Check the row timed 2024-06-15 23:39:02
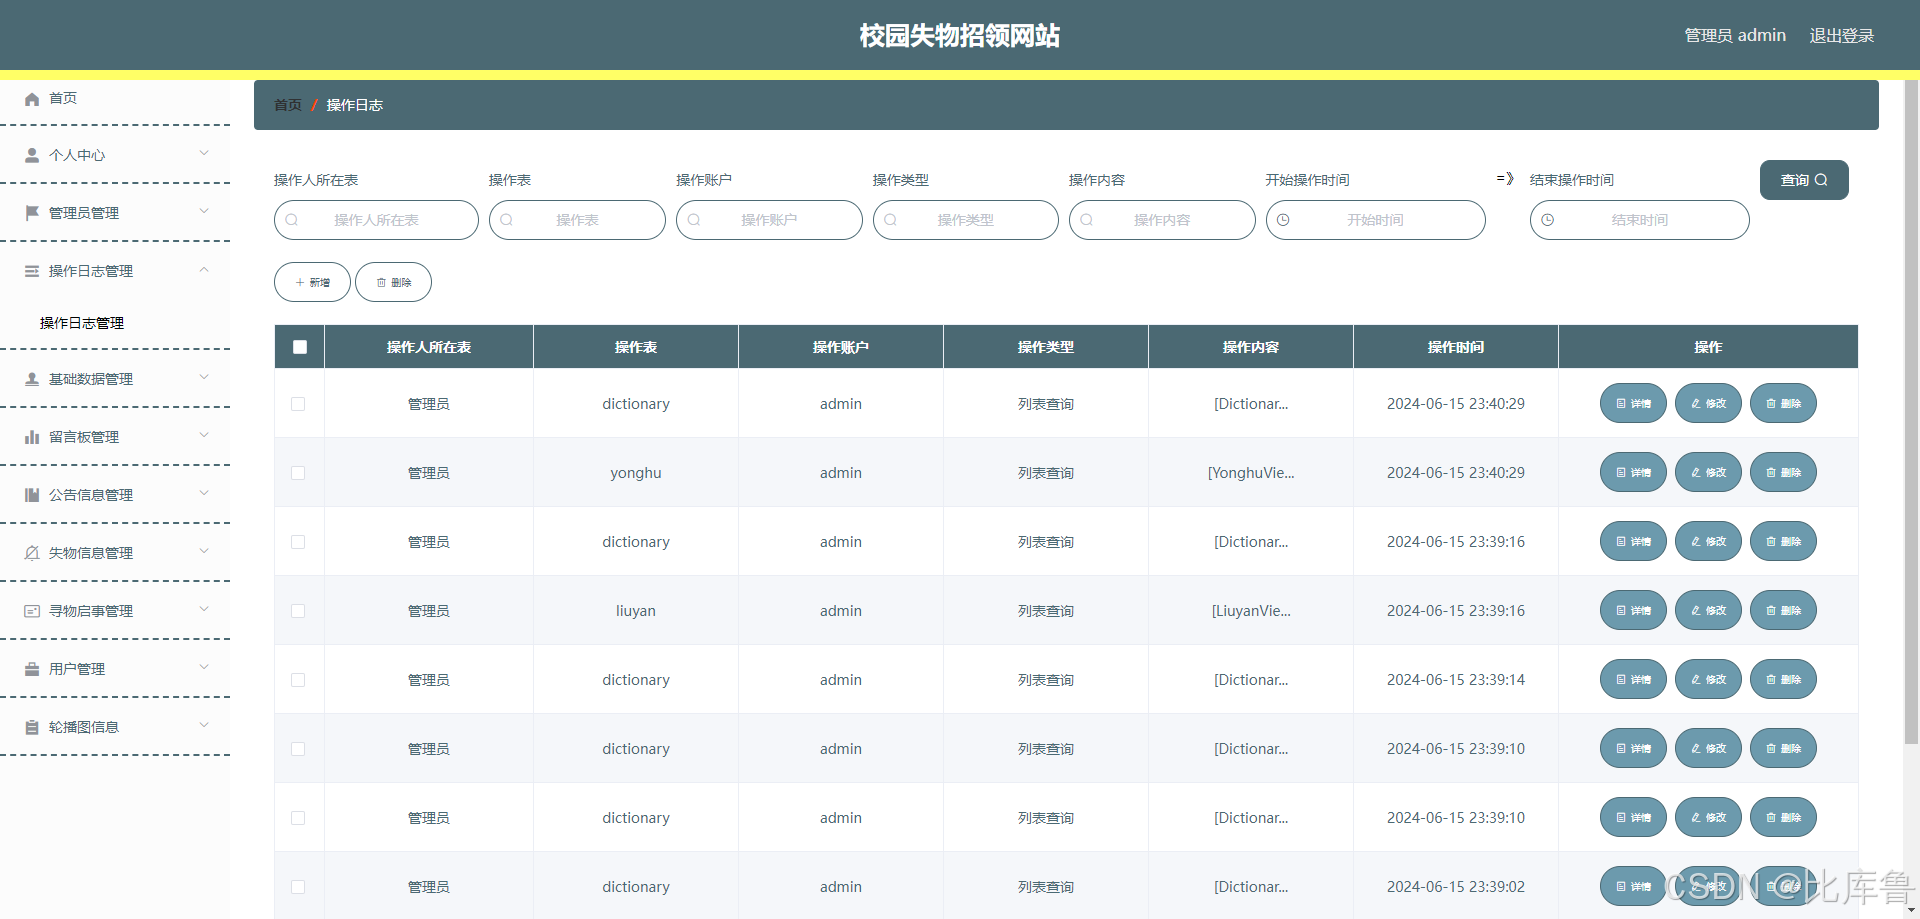 tap(298, 887)
